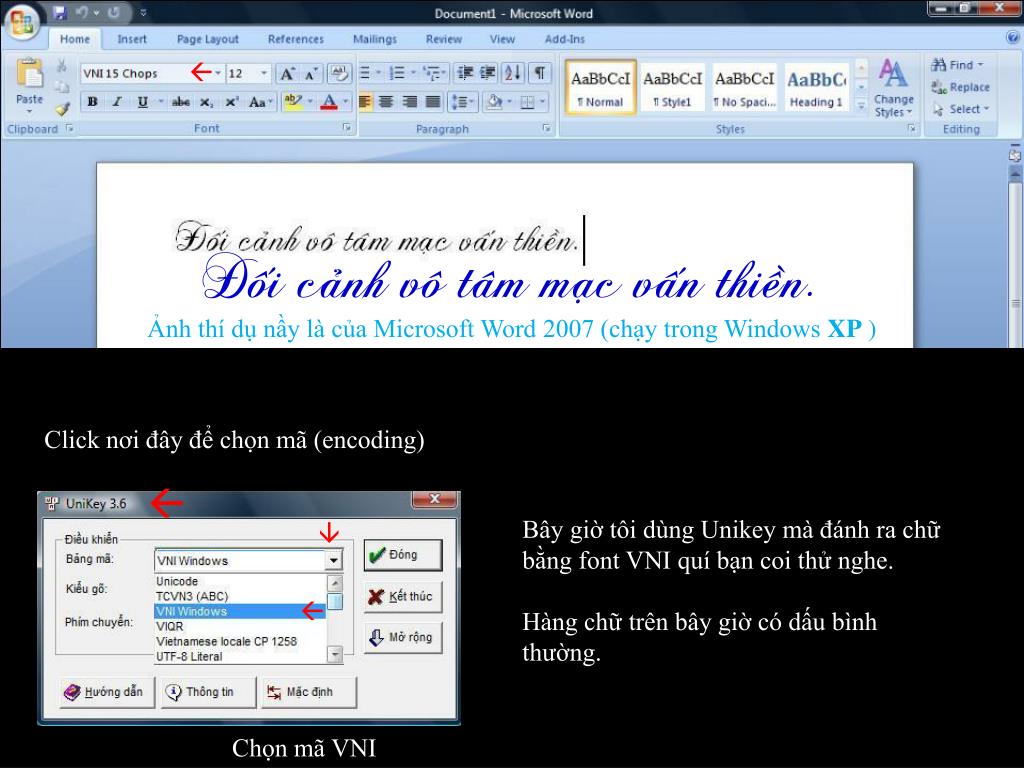
Task: Click the Format Painter brush icon
Action: (62, 109)
